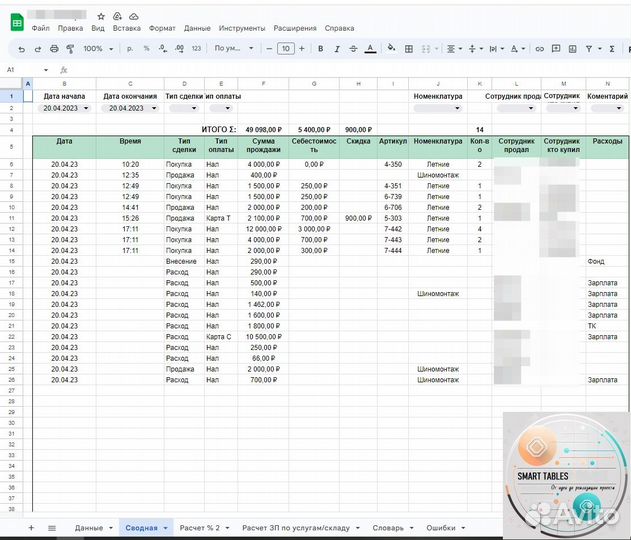Click the merge cells icon
The image size is (631, 540).
tap(426, 49)
